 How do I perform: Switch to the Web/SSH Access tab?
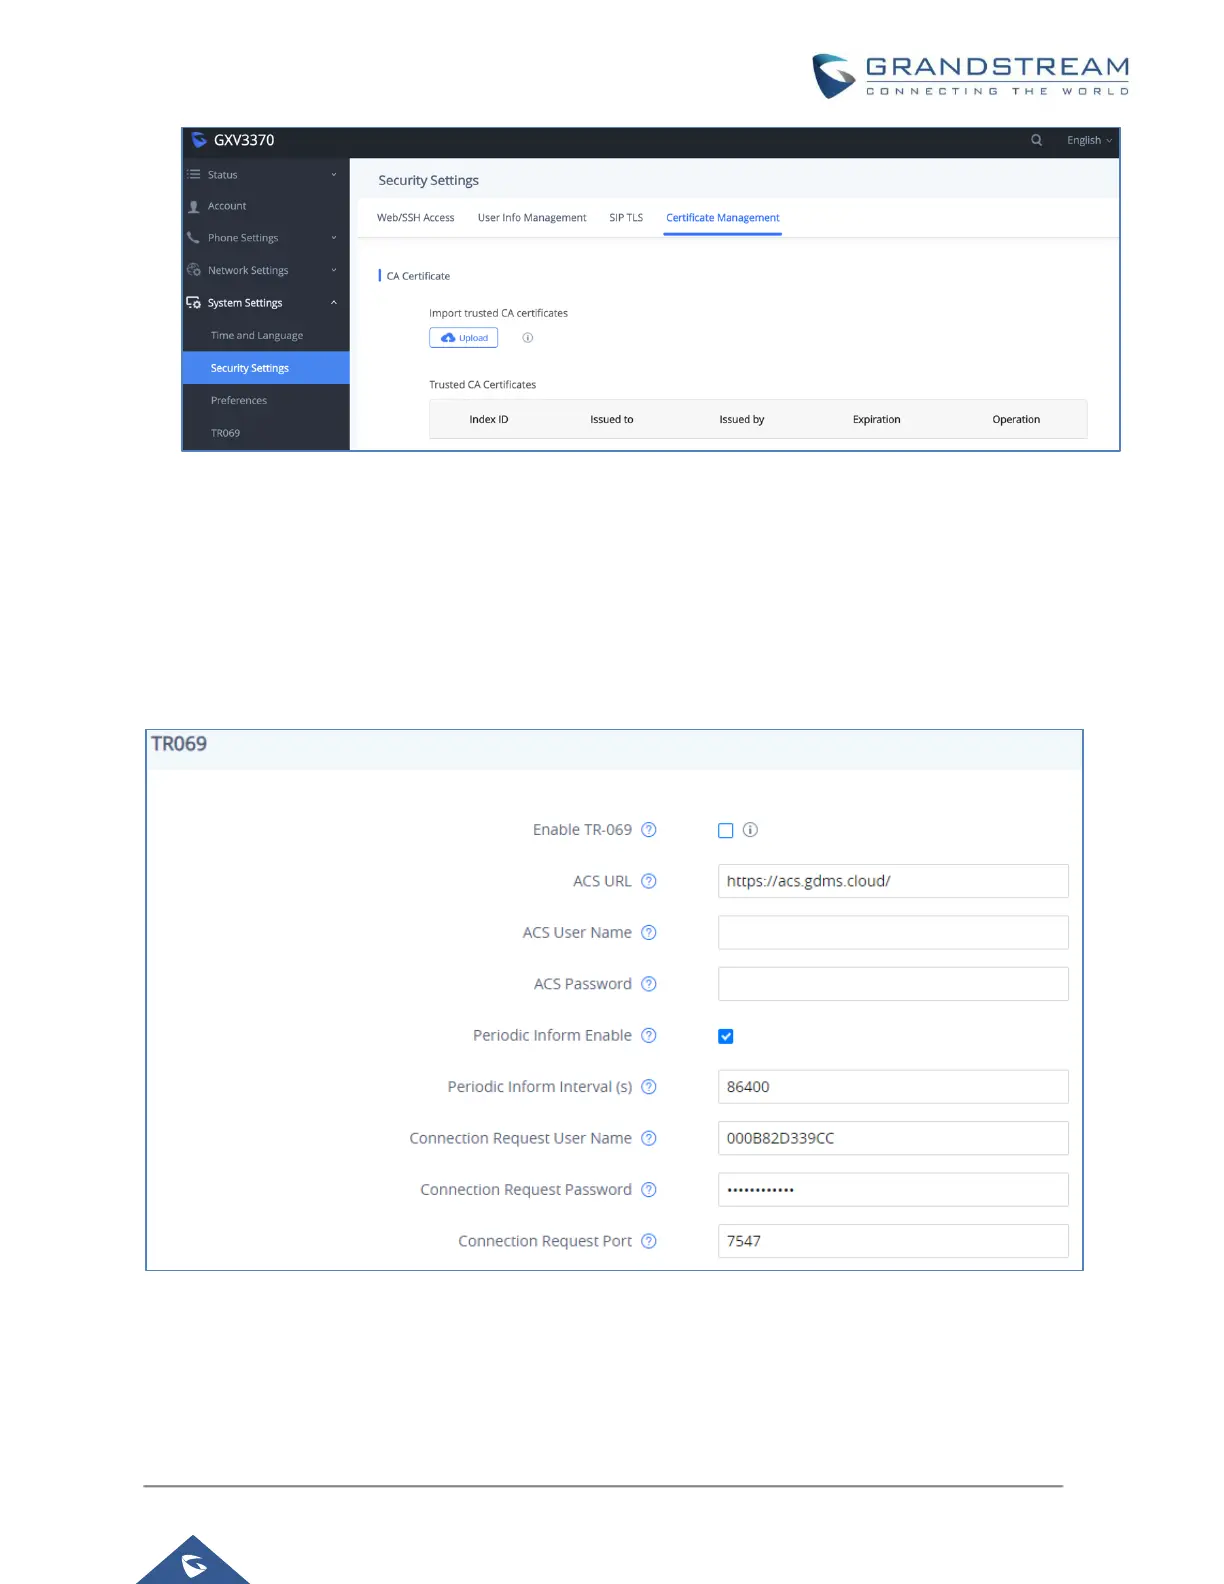coord(415,217)
